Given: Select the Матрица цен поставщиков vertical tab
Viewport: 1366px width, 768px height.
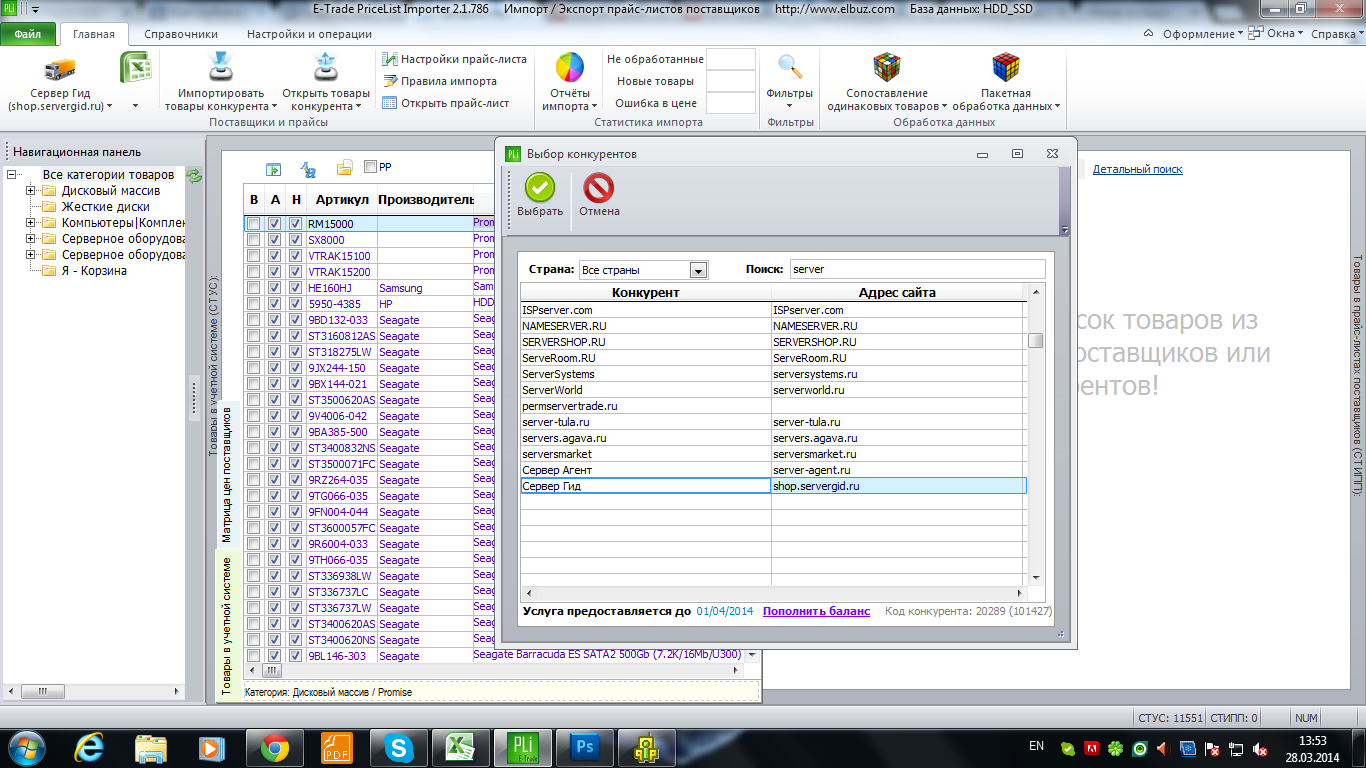Looking at the screenshot, I should point(226,473).
